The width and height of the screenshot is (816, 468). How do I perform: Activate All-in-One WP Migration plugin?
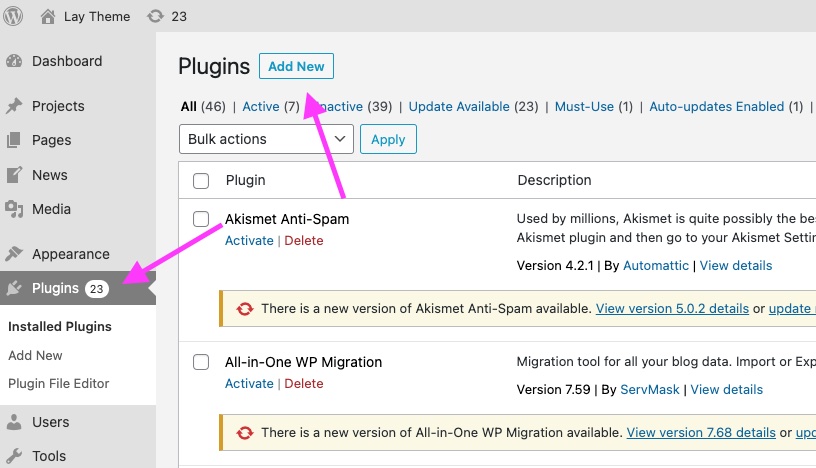(249, 384)
